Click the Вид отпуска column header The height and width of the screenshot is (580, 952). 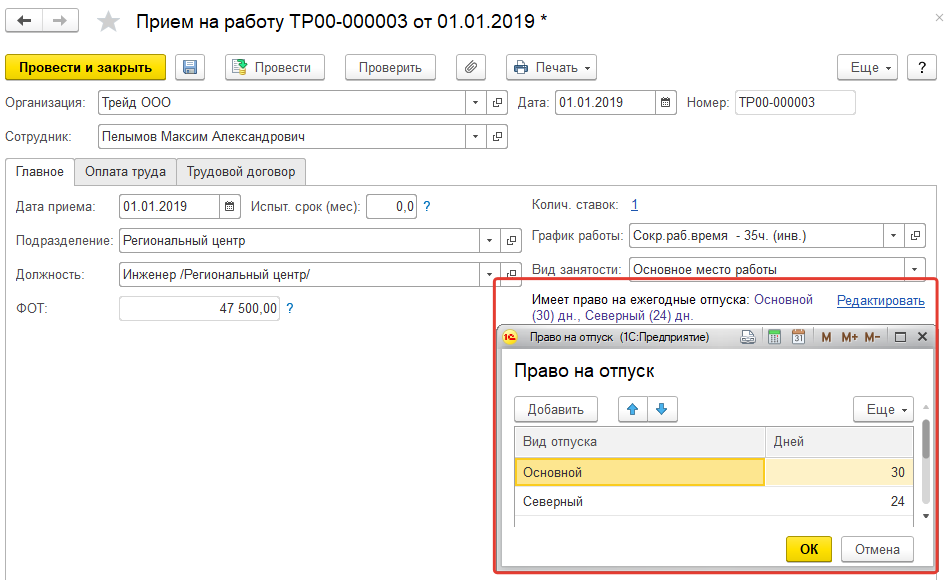point(639,442)
